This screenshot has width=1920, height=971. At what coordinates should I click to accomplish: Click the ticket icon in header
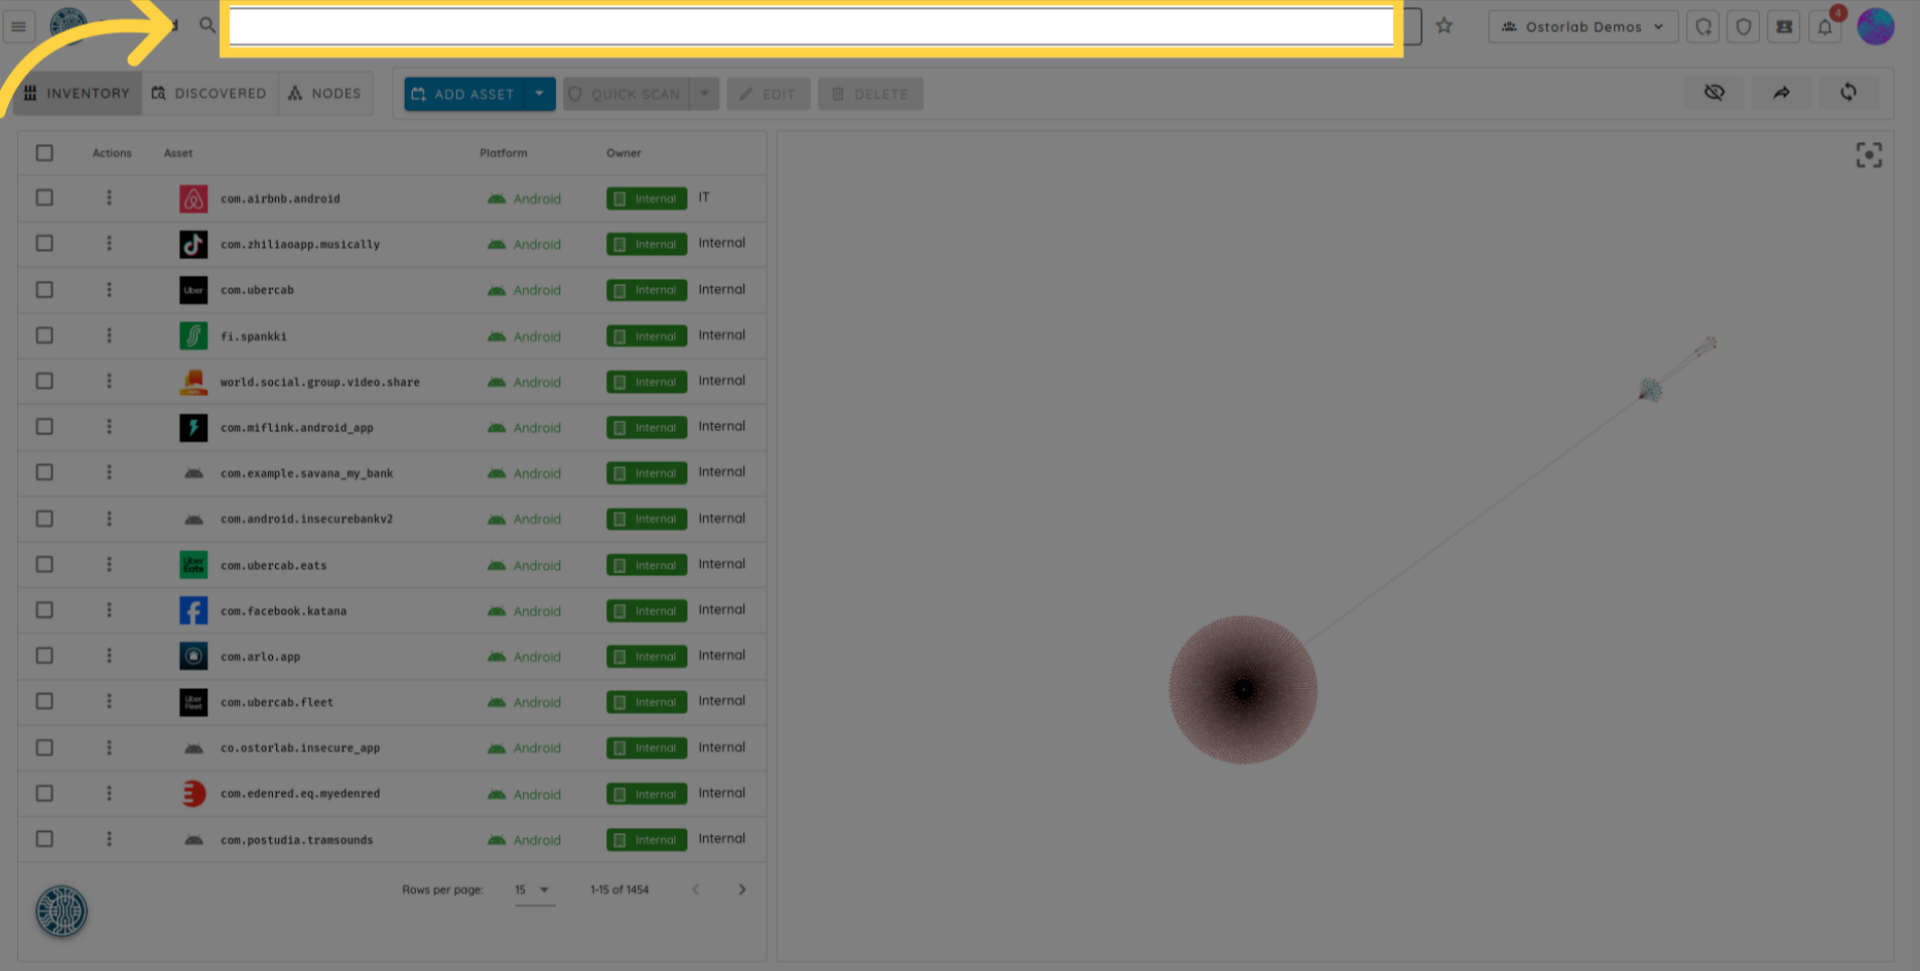(x=1784, y=27)
